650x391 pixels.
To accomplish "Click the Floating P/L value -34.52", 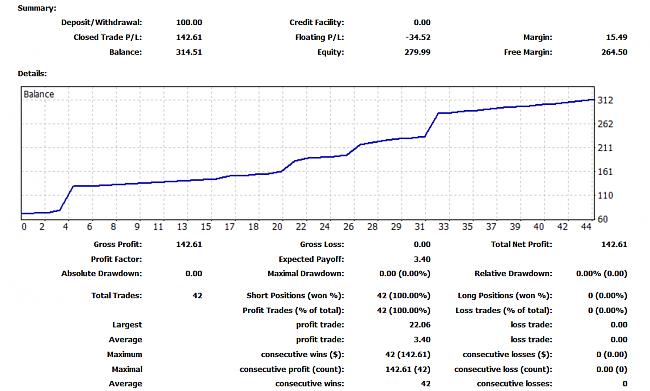I will click(418, 37).
